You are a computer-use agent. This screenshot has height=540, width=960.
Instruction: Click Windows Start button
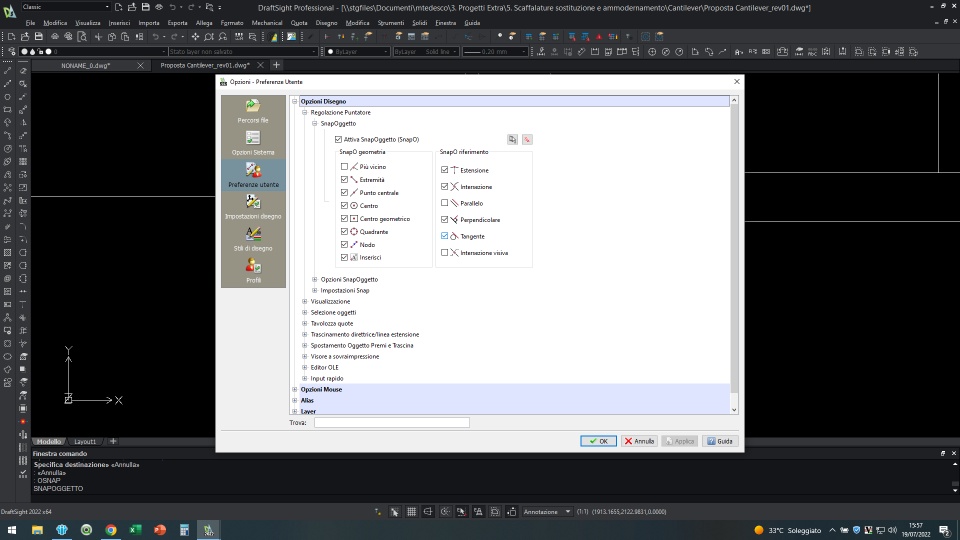pos(12,530)
